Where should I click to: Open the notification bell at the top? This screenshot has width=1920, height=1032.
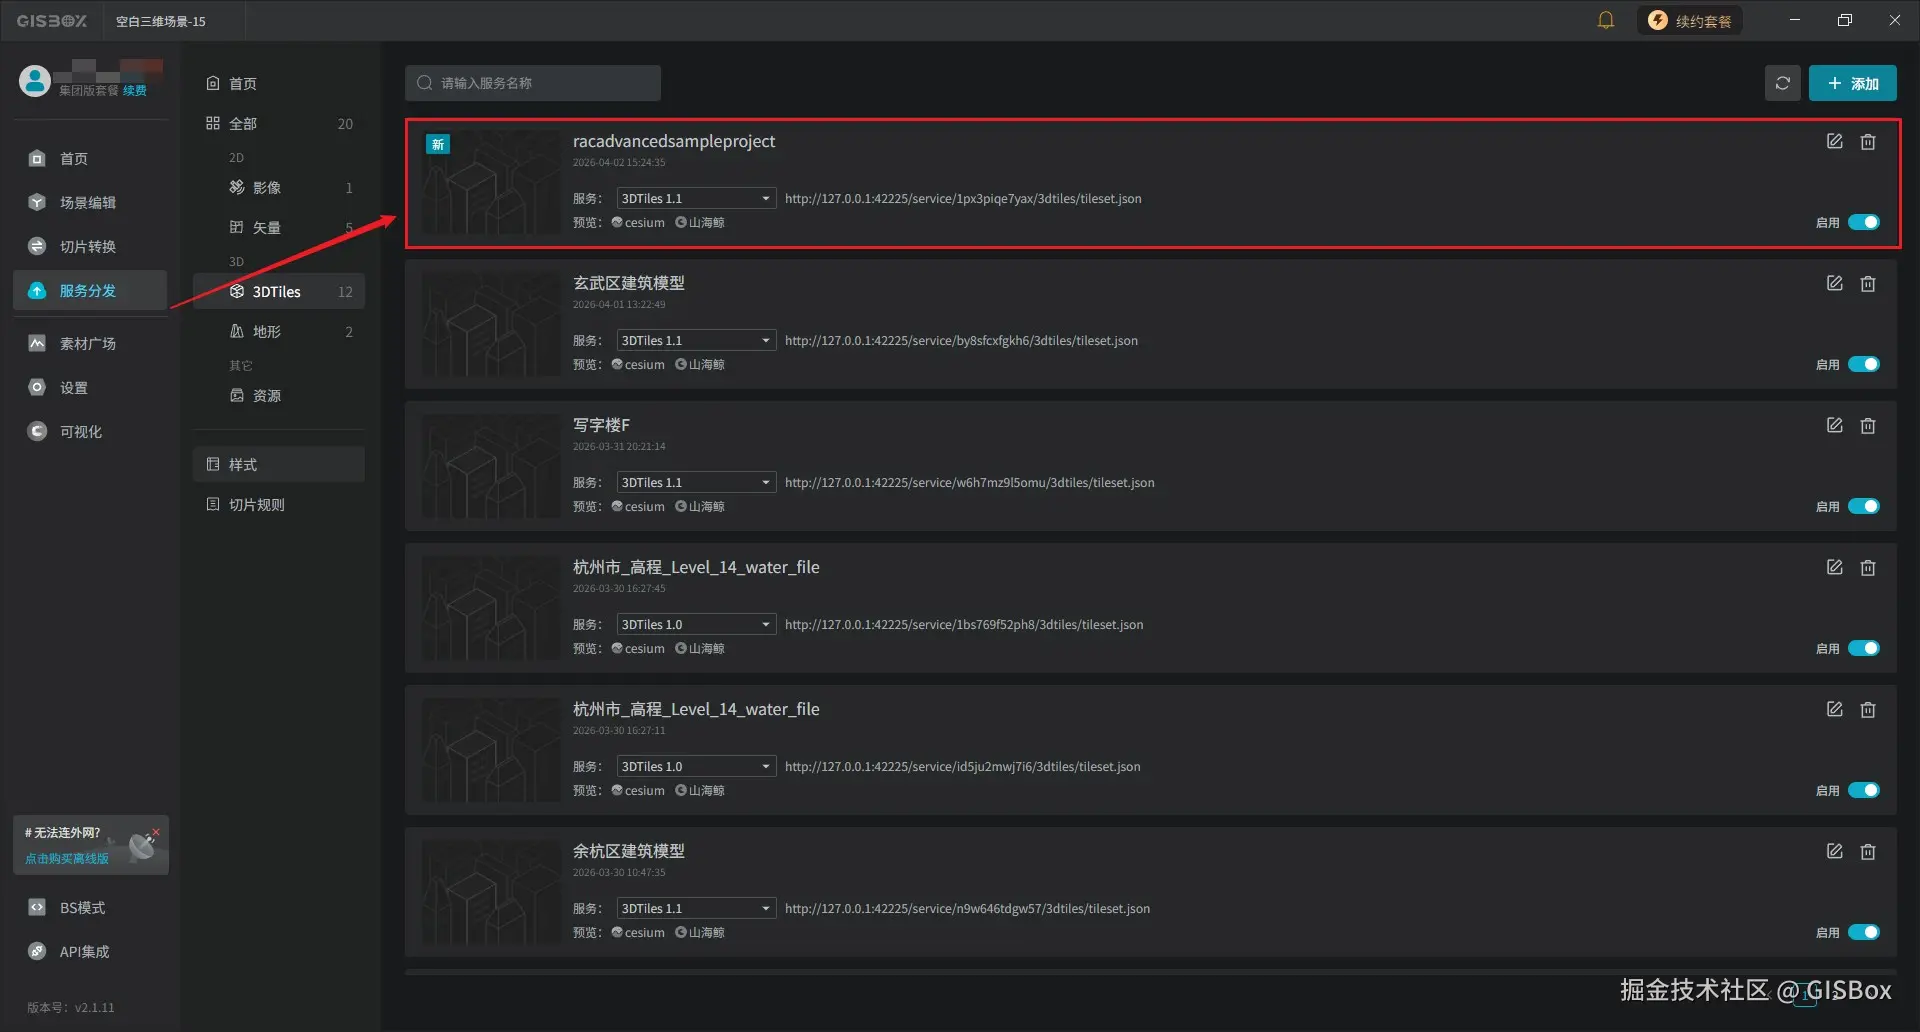[x=1606, y=20]
